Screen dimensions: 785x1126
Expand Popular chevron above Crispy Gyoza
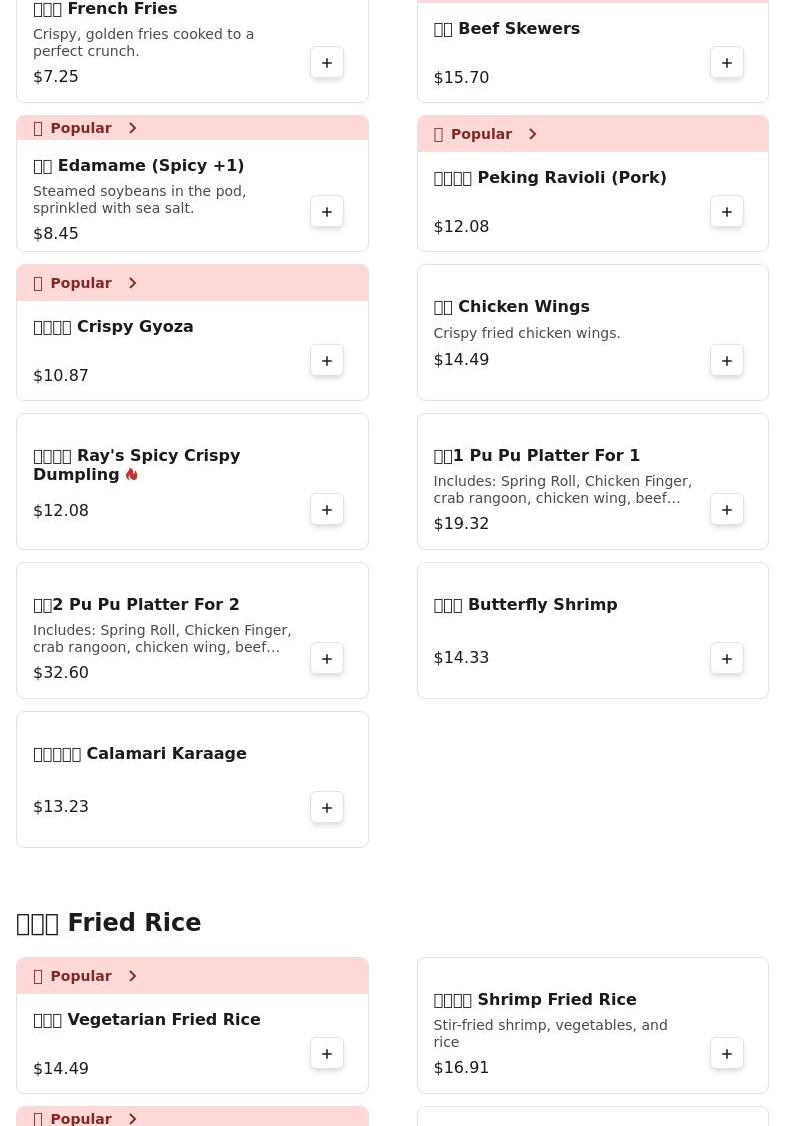132,283
